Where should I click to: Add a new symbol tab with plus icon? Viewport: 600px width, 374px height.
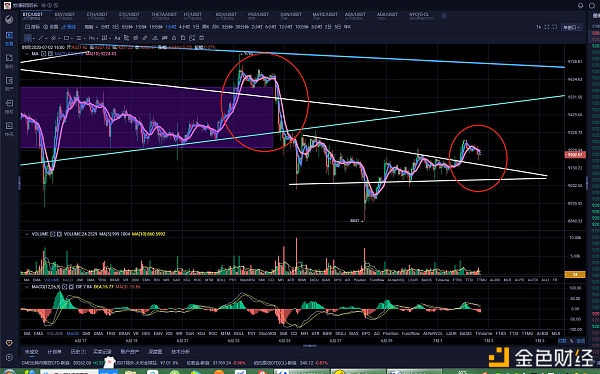(444, 16)
